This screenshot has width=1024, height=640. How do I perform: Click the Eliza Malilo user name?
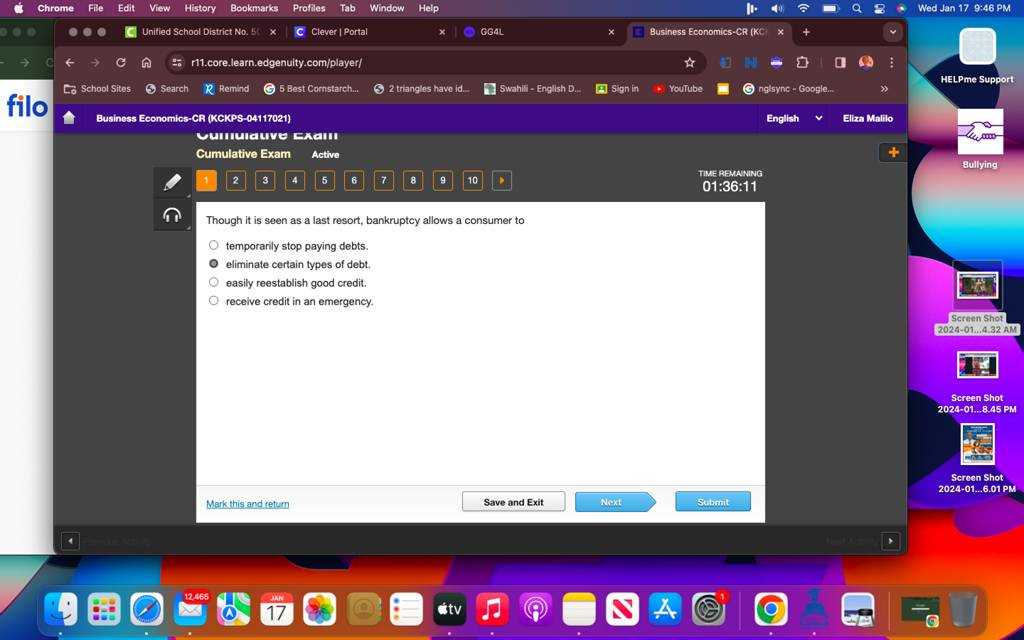pos(867,118)
